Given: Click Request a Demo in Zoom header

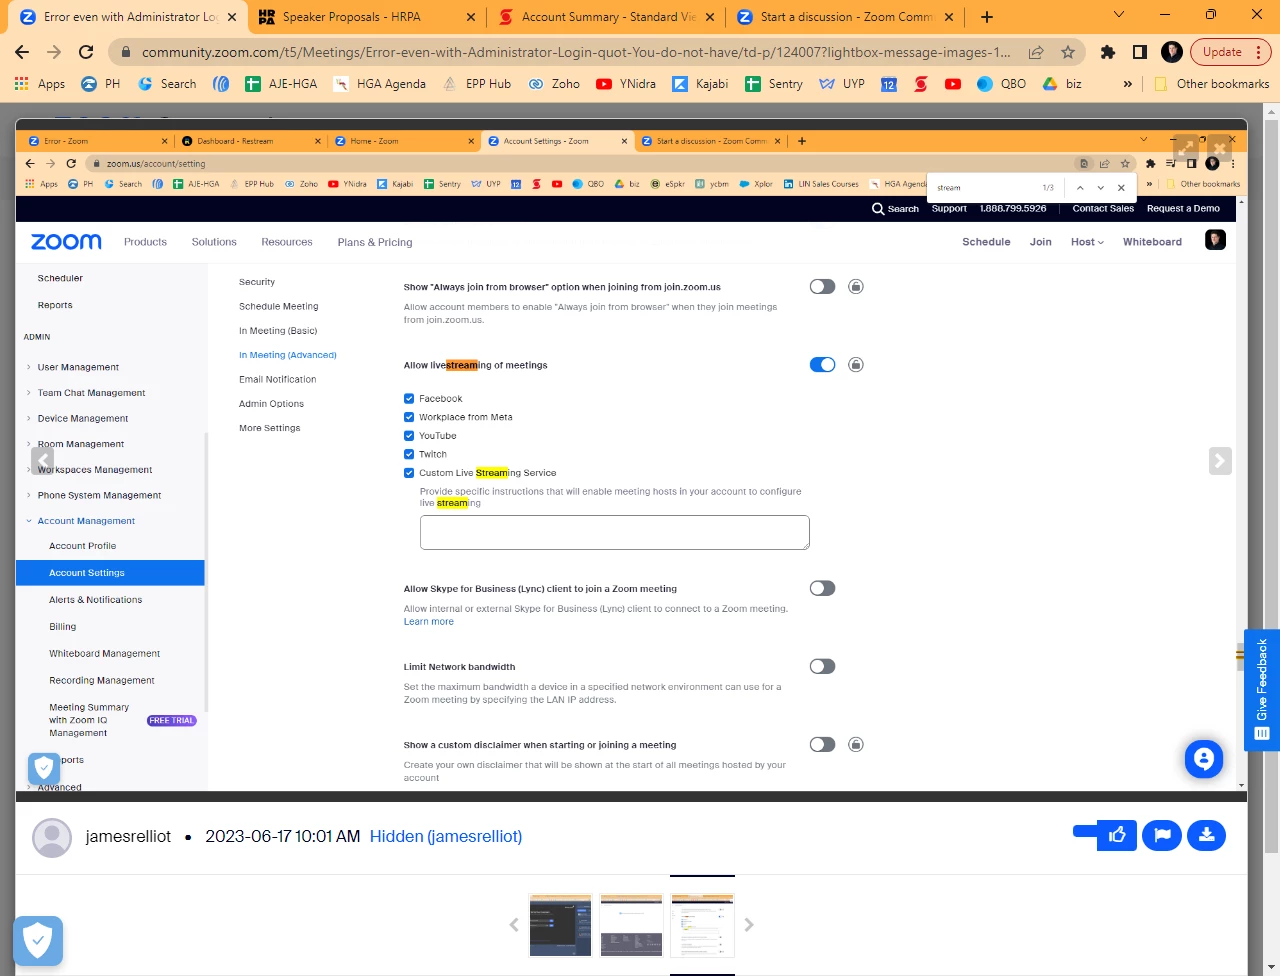Looking at the screenshot, I should tap(1183, 209).
